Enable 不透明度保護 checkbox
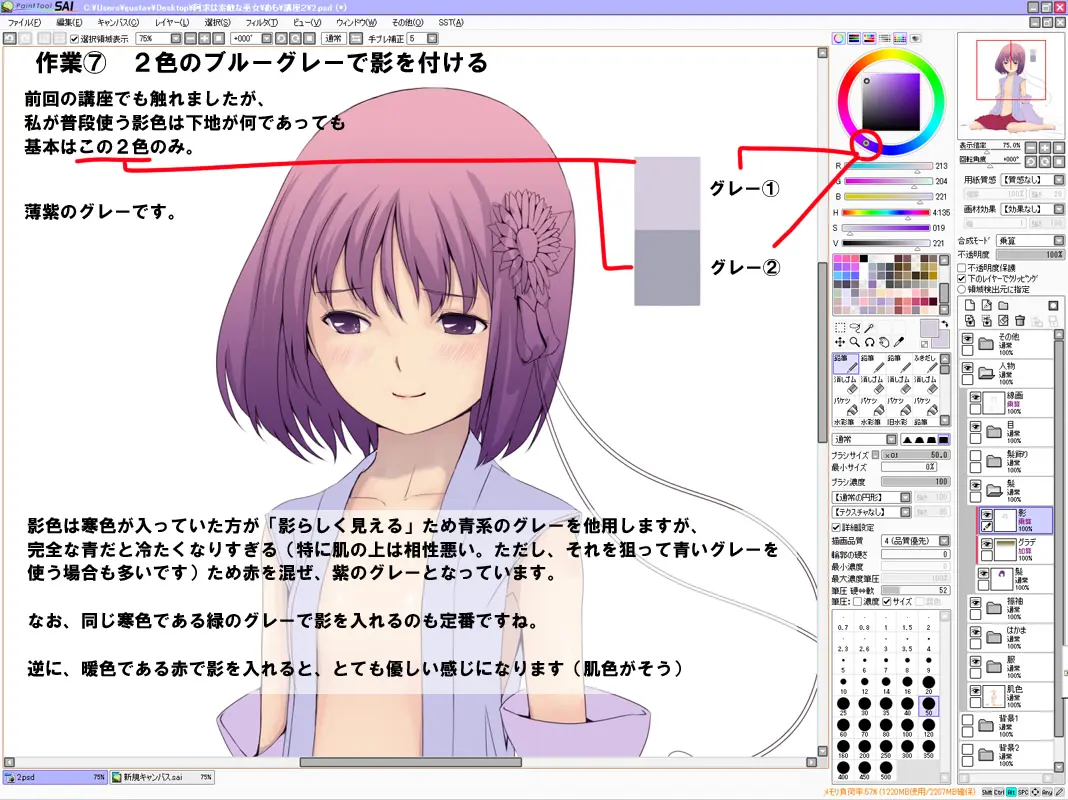Viewport: 1068px width, 800px height. (x=962, y=268)
